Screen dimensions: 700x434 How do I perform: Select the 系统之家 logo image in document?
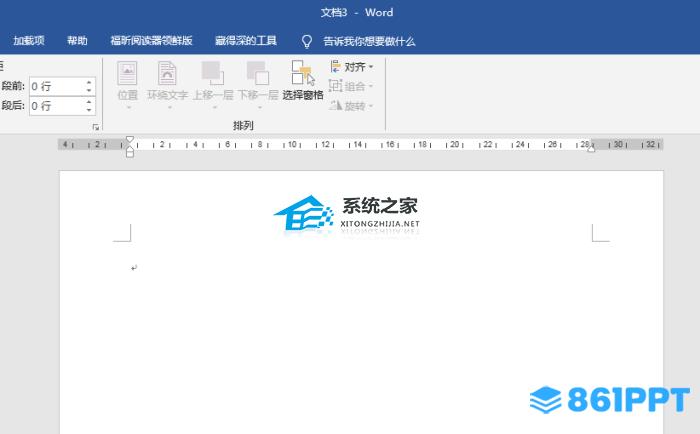[x=347, y=215]
